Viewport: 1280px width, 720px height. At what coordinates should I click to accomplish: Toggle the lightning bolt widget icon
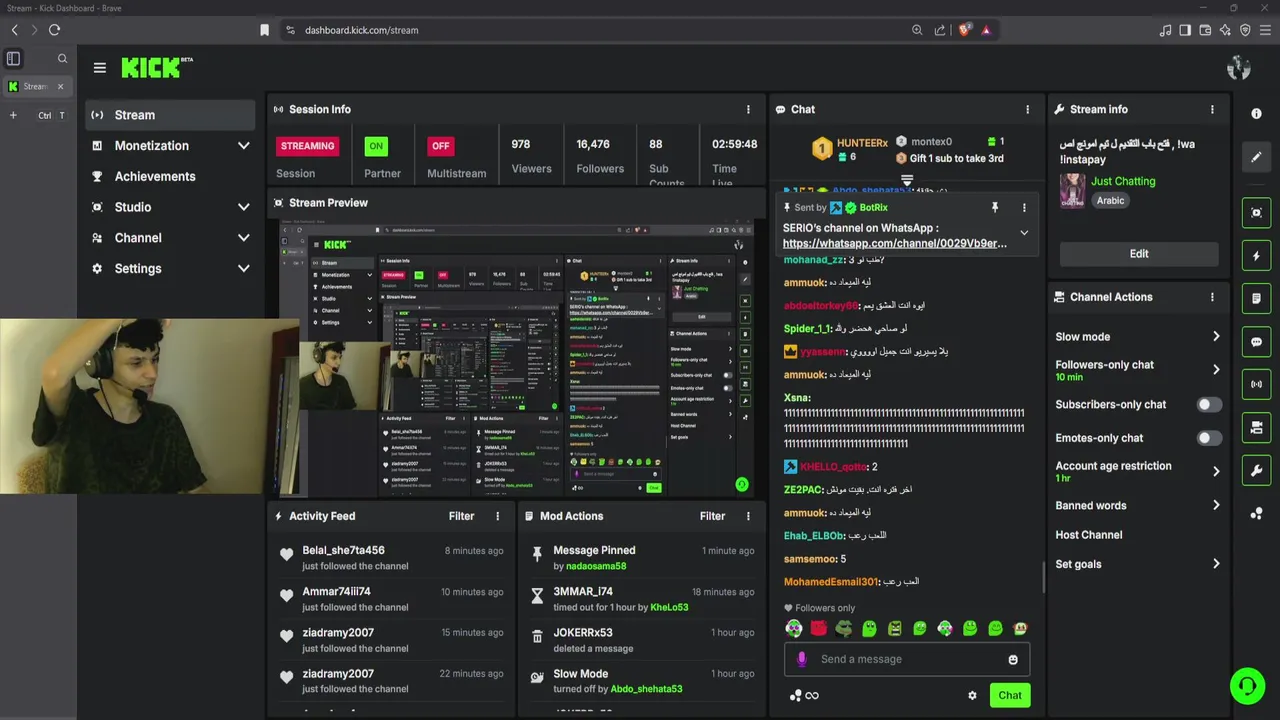point(1257,256)
